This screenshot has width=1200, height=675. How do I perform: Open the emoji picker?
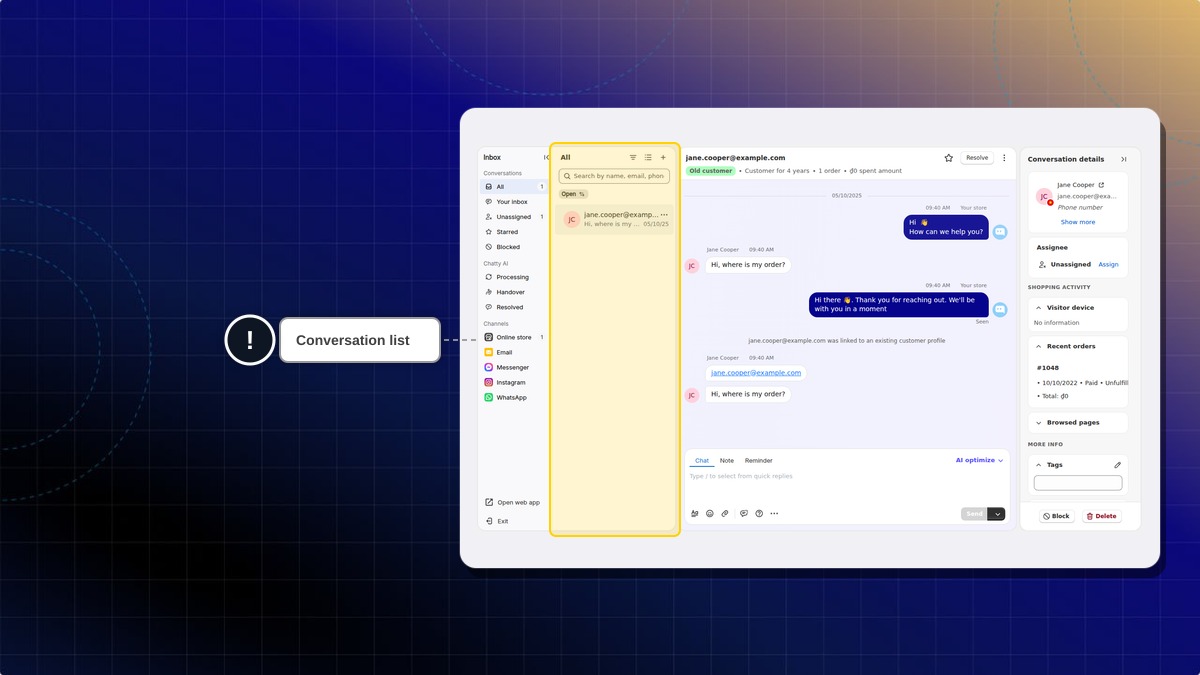(710, 514)
